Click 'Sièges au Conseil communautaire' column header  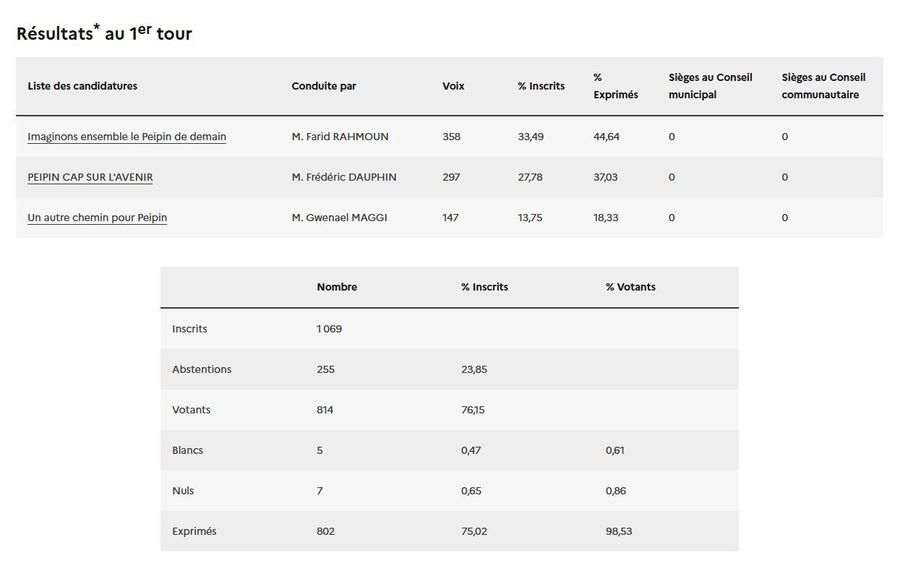pyautogui.click(x=823, y=86)
